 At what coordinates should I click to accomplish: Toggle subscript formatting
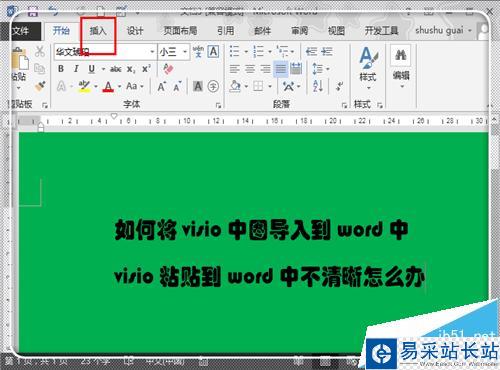131,69
